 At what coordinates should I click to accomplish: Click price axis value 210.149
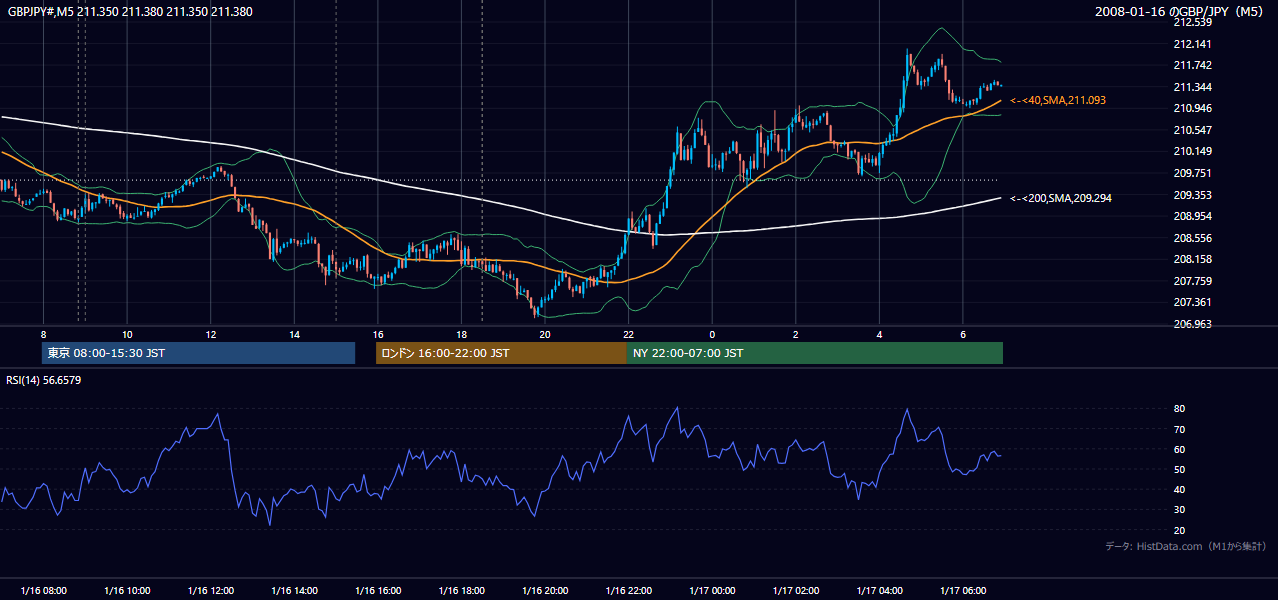pyautogui.click(x=1191, y=151)
